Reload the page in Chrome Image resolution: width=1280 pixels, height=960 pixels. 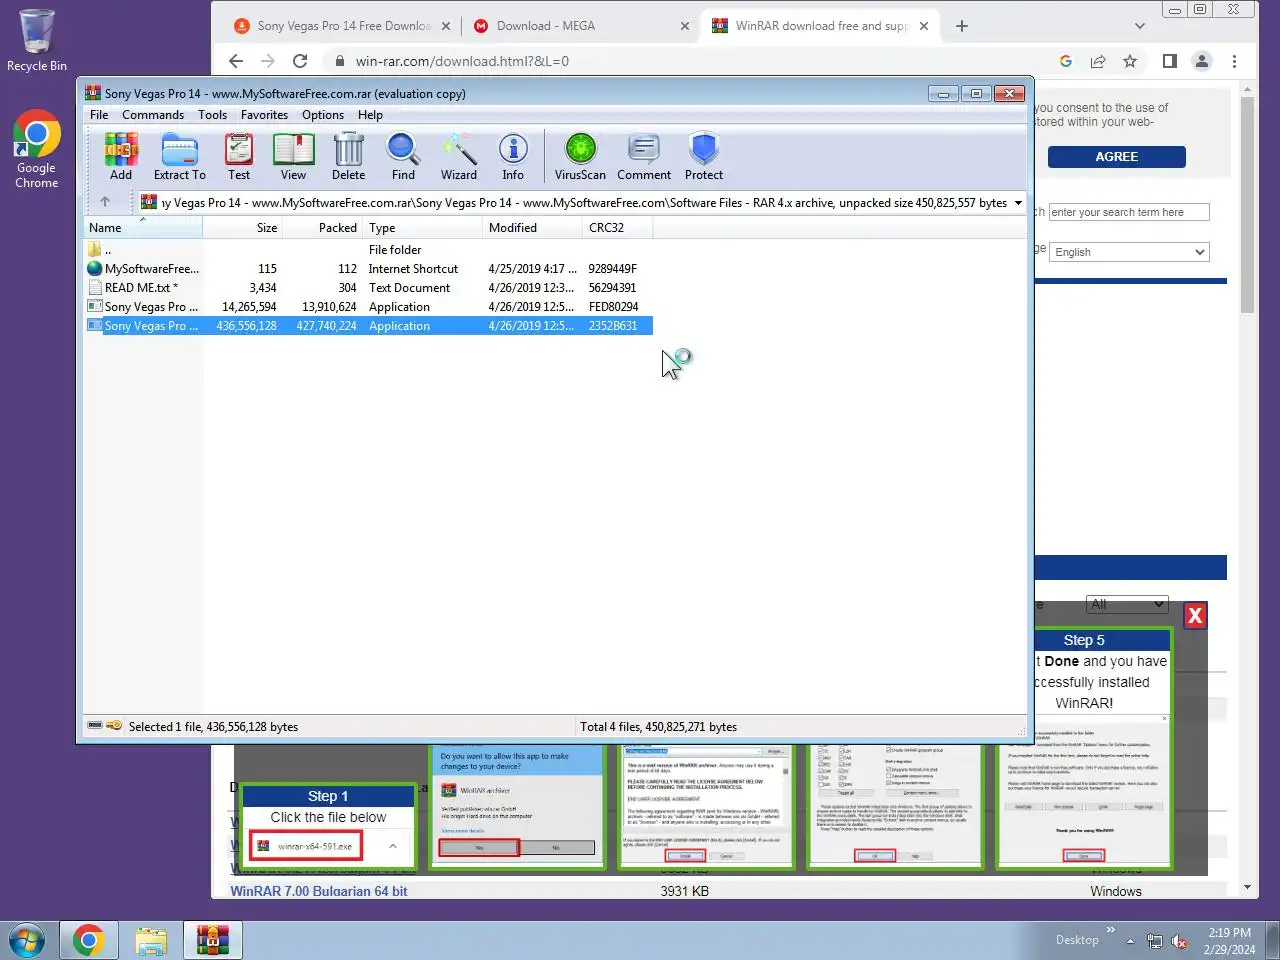(x=300, y=61)
